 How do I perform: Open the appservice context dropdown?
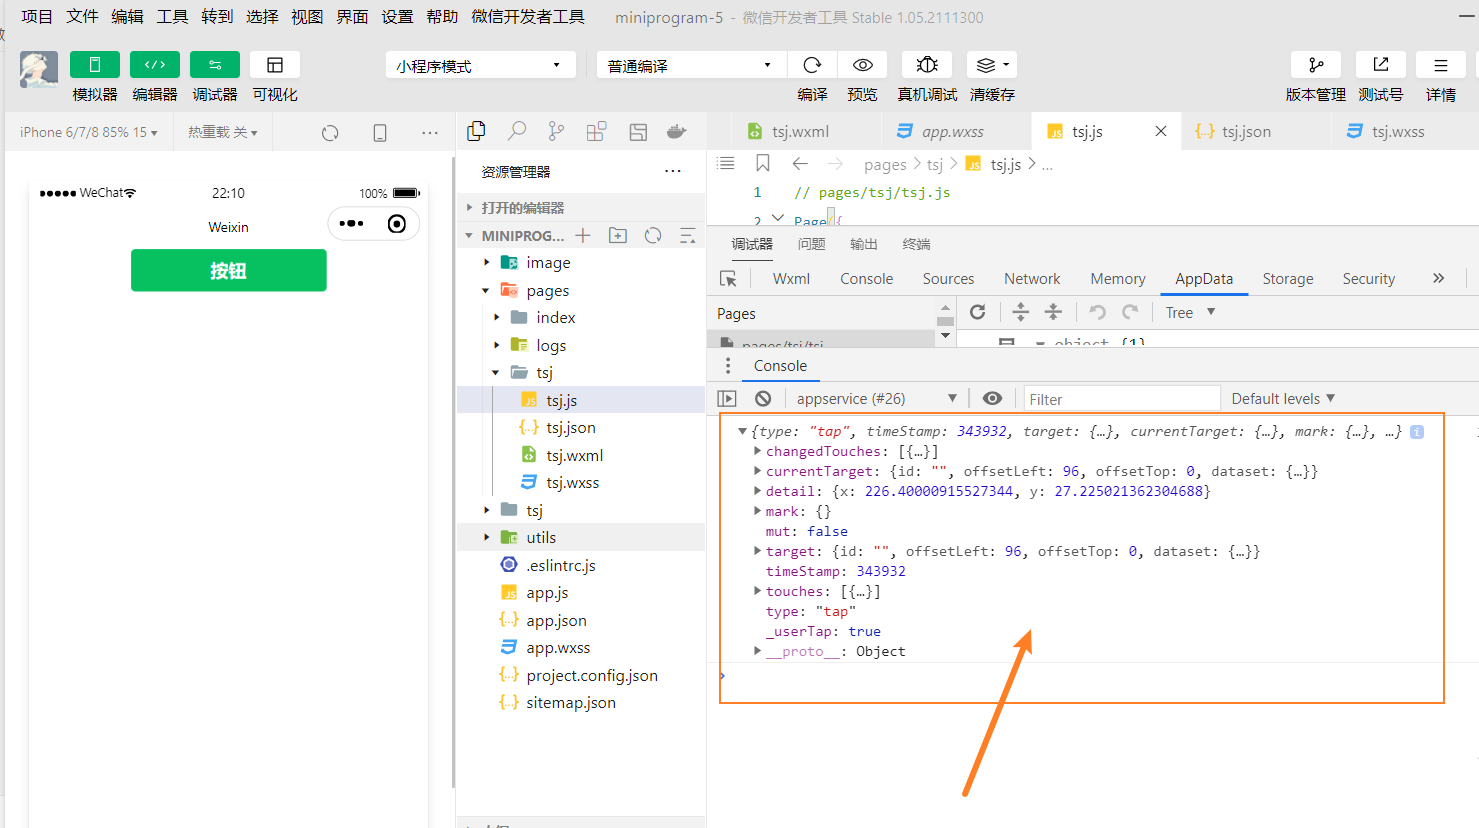pyautogui.click(x=877, y=398)
